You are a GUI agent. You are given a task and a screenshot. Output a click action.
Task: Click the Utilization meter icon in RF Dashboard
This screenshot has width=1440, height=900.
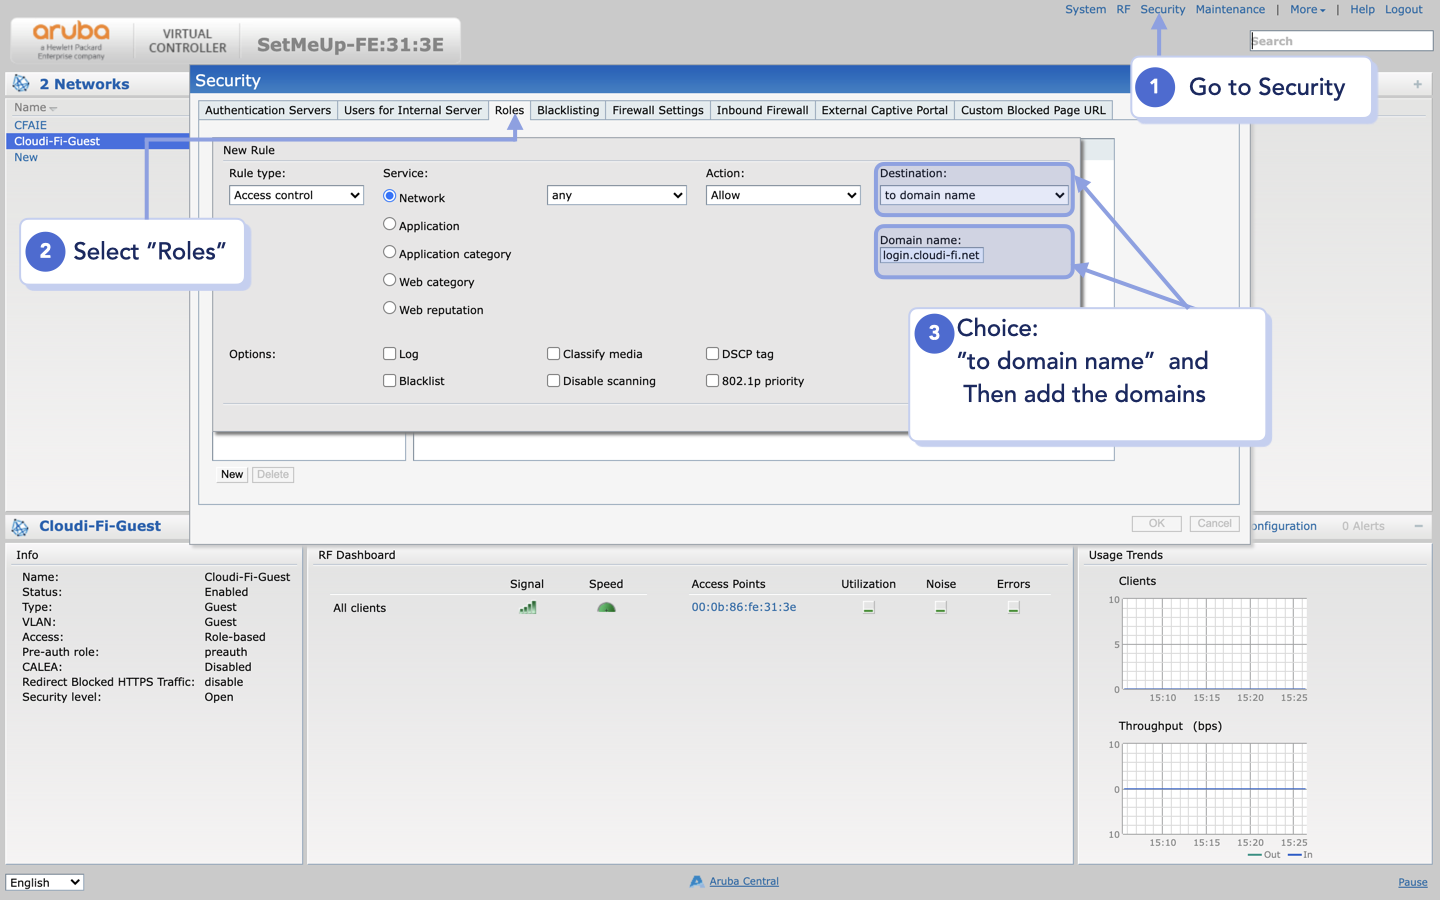[868, 606]
